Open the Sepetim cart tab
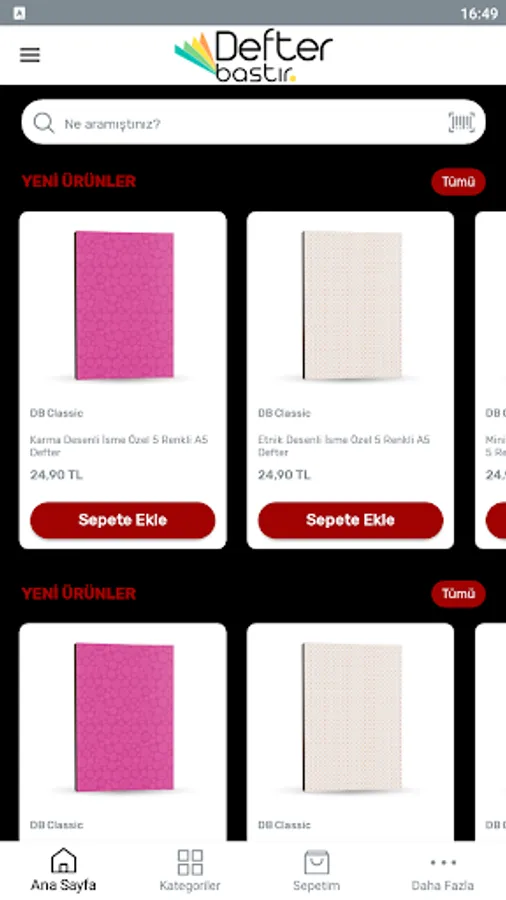This screenshot has height=900, width=506. point(316,870)
